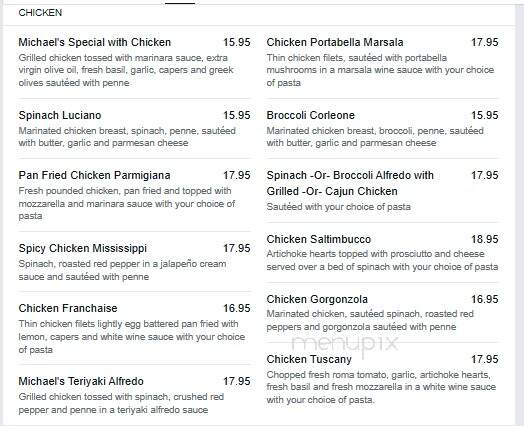
Task: Click the 16.95 price for Chicken Gorgonzola
Action: click(485, 299)
